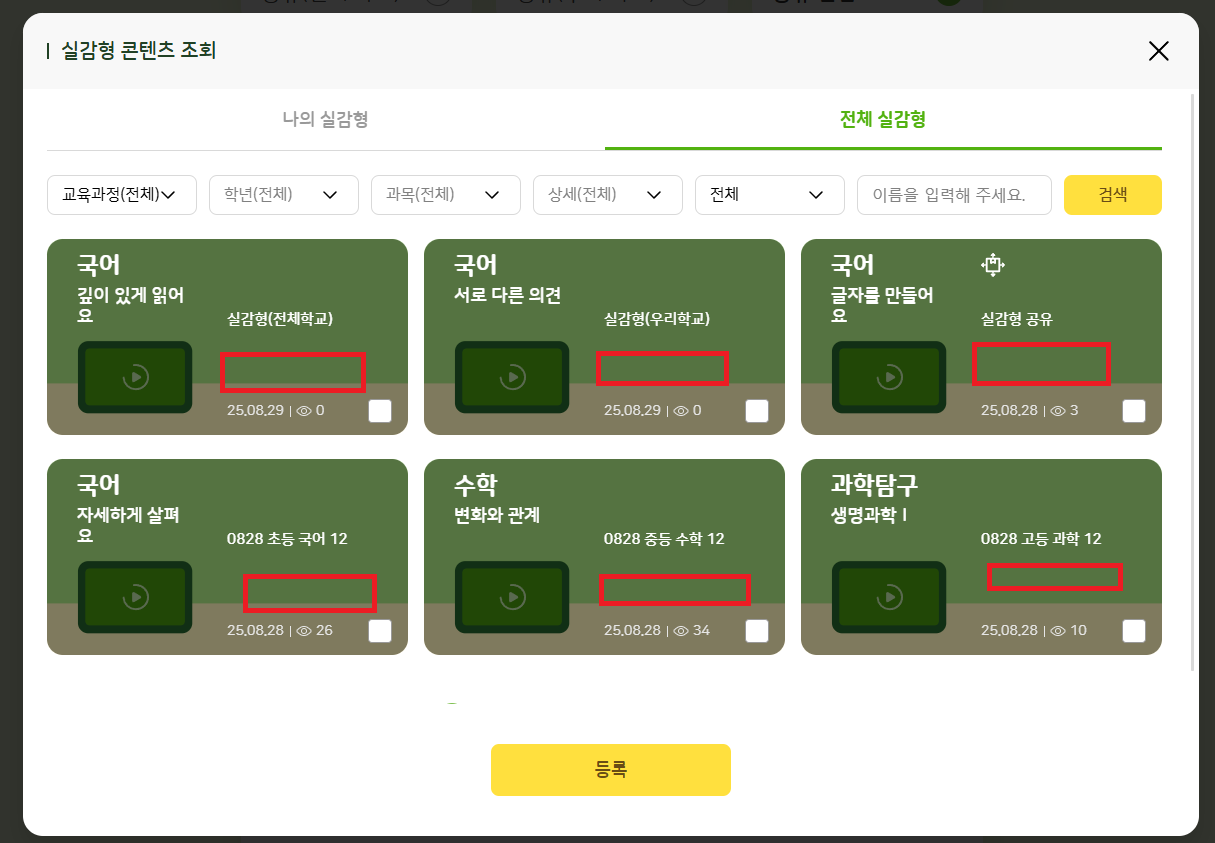Screen dimensions: 1215x843
Task: Play the 생명과학 I content video
Action: 889,597
